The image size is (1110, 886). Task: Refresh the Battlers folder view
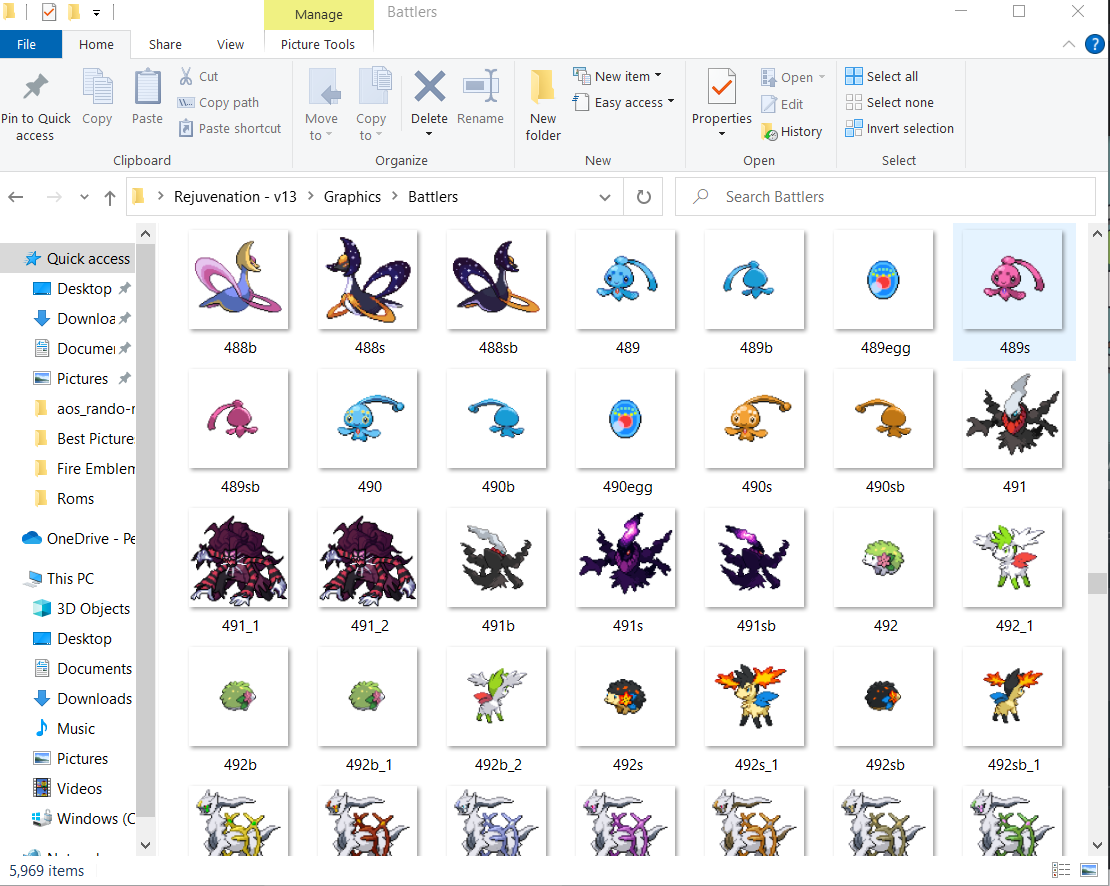pos(643,197)
